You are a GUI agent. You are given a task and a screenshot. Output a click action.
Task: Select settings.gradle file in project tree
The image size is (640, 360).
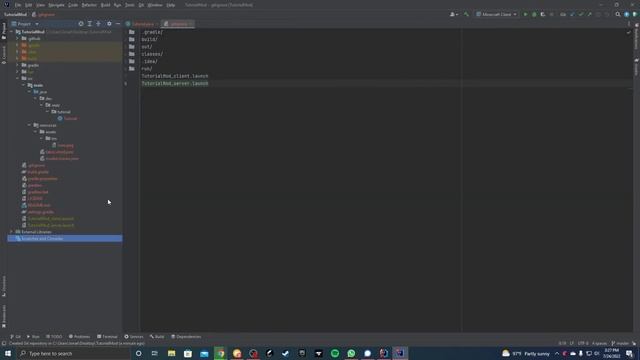click(38, 212)
